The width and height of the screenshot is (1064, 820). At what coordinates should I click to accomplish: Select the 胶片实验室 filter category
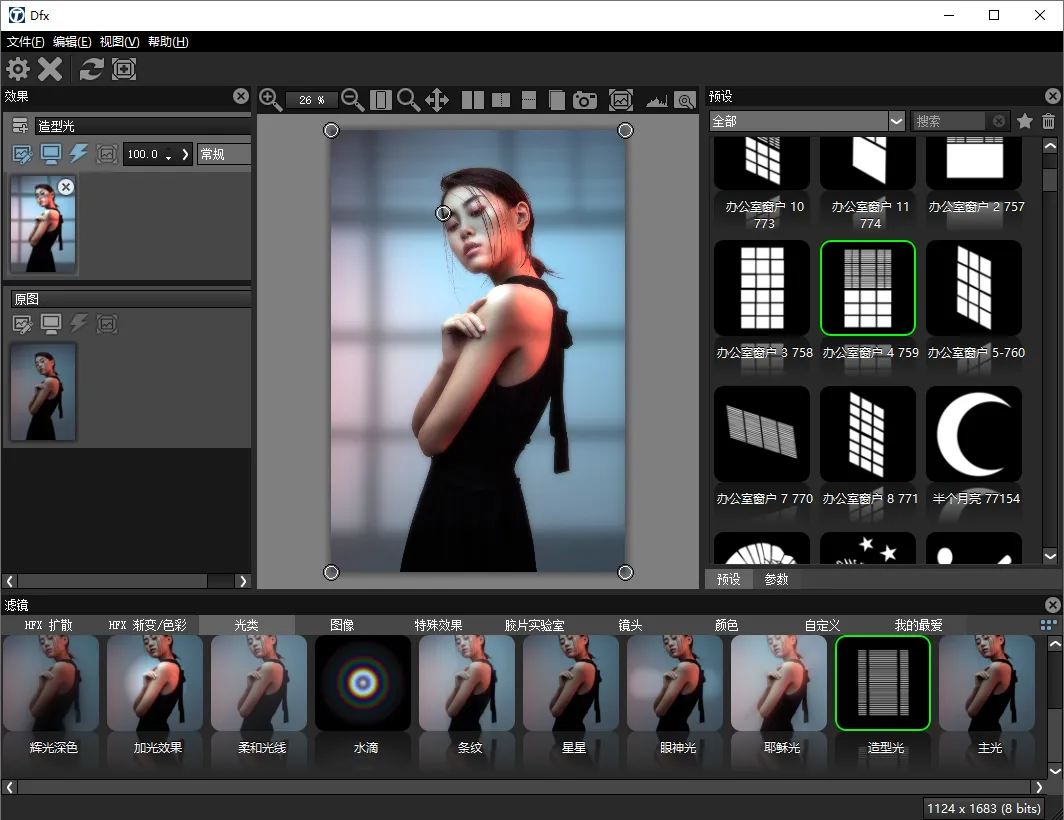tap(534, 625)
